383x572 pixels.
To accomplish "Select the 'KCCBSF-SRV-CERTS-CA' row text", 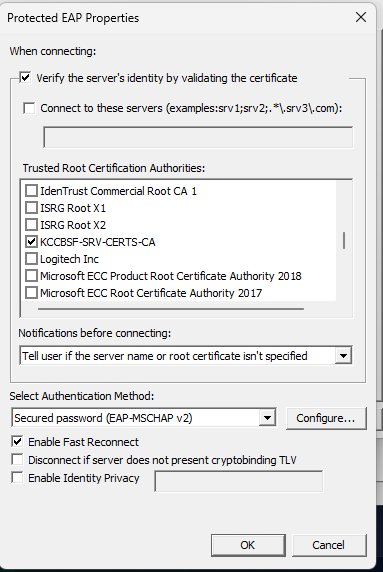I will [98, 242].
